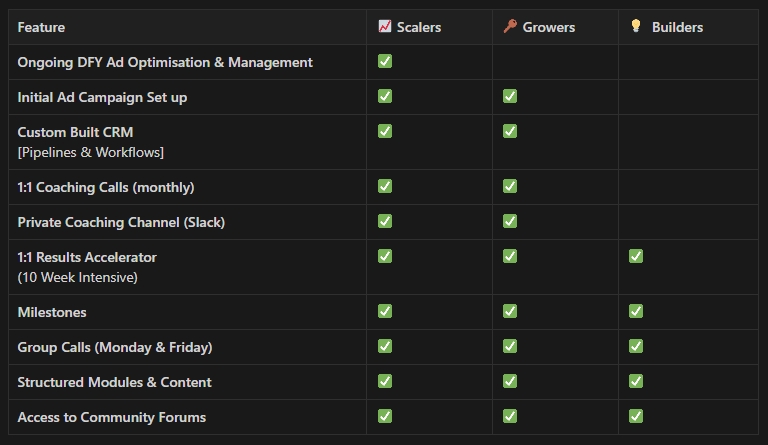Click Scalers checkmark for Access to Community Forums
The height and width of the screenshot is (445, 768).
(385, 416)
